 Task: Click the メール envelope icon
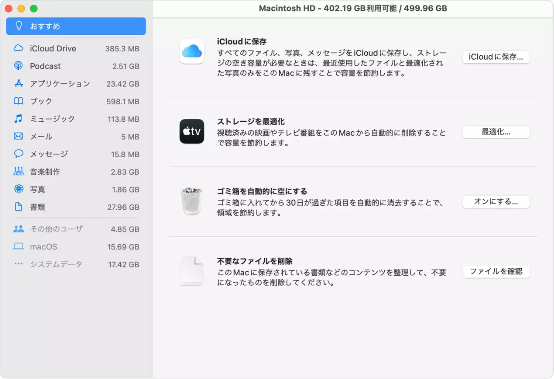[x=18, y=136]
